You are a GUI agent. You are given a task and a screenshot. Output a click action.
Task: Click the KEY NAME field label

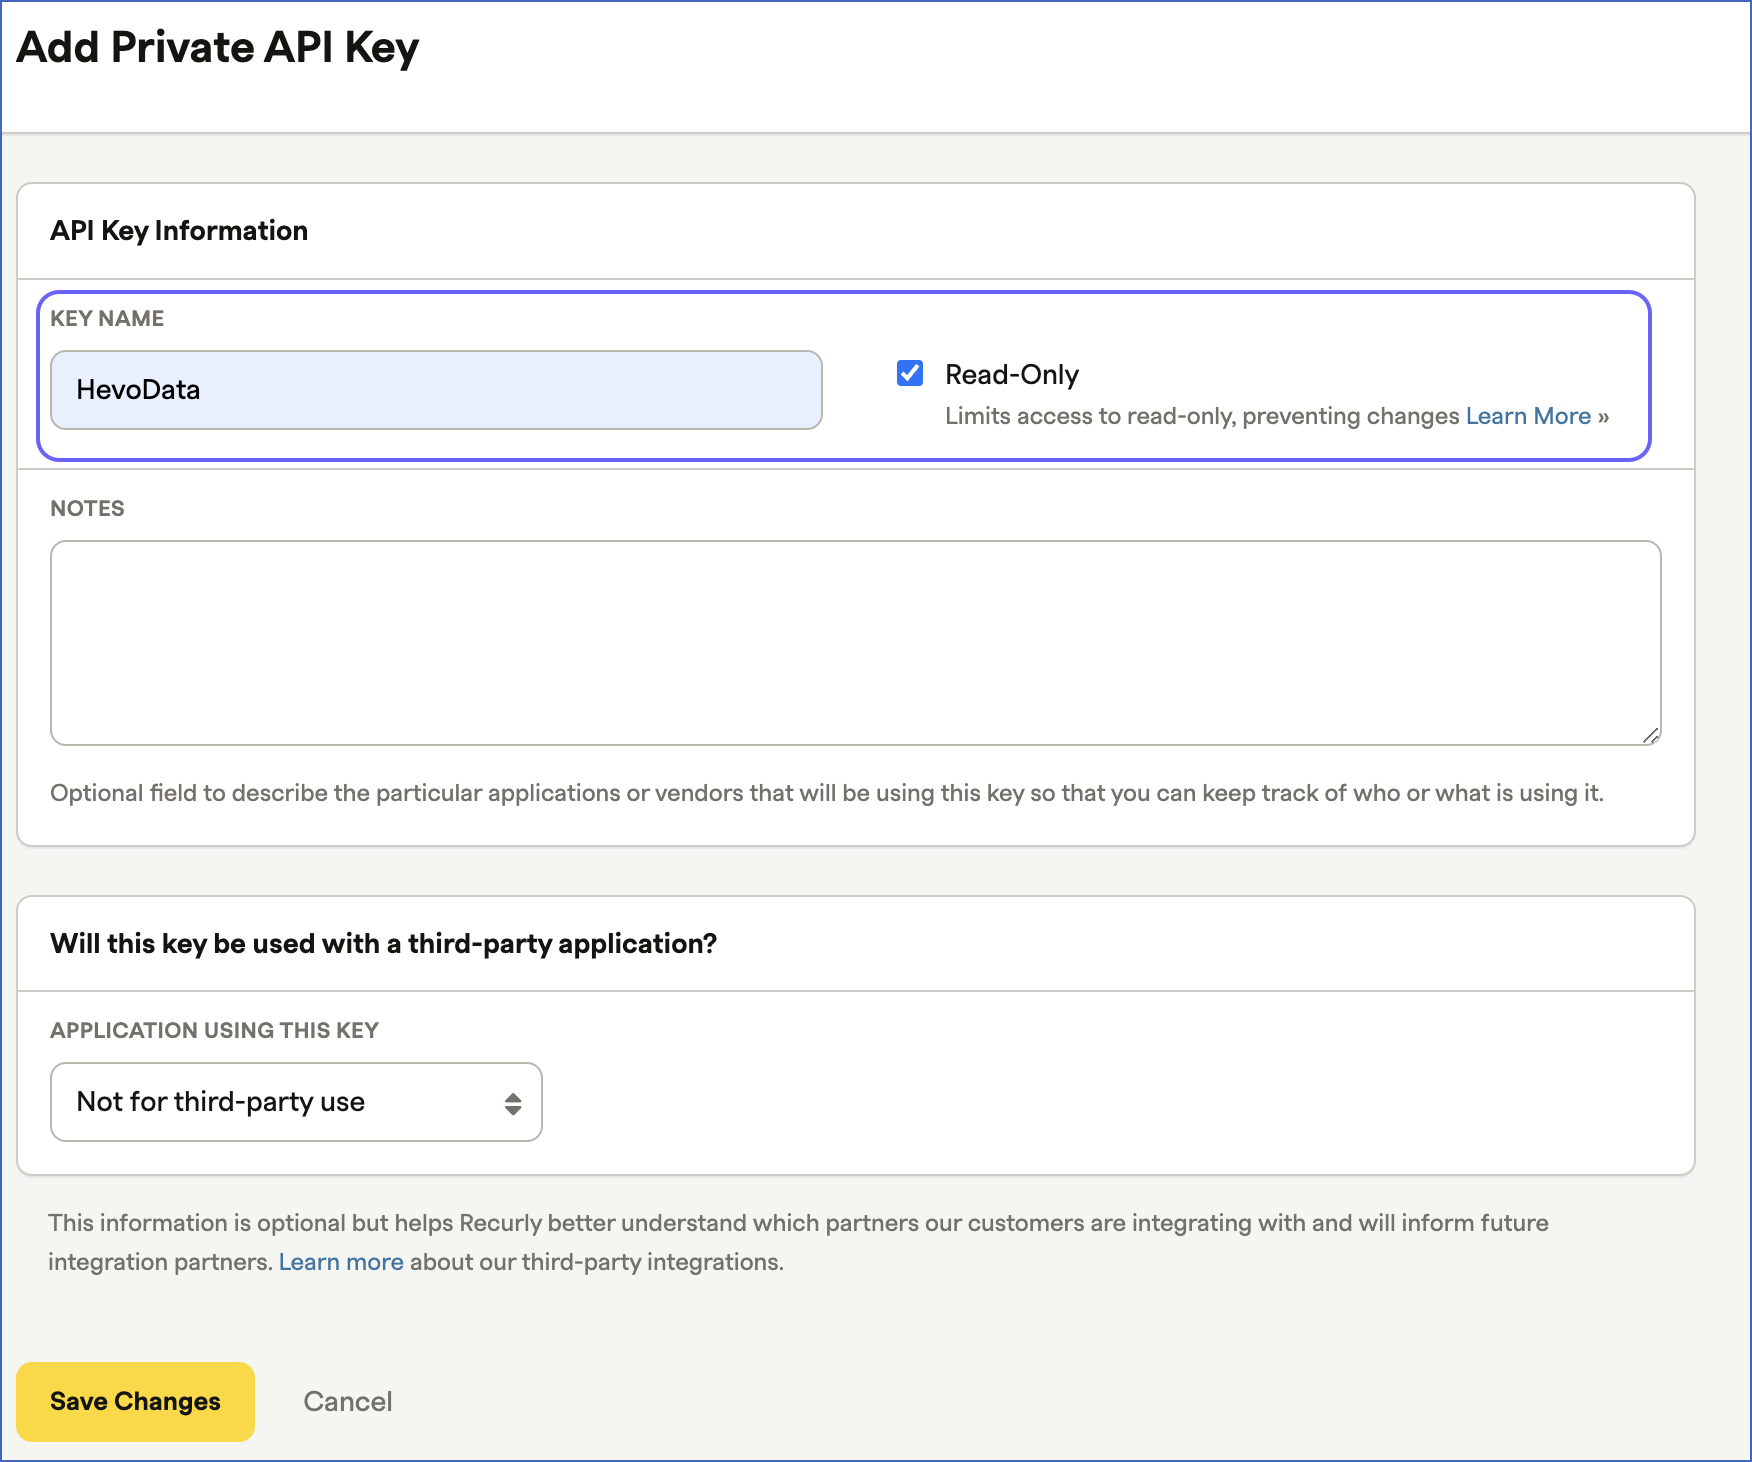click(x=107, y=318)
